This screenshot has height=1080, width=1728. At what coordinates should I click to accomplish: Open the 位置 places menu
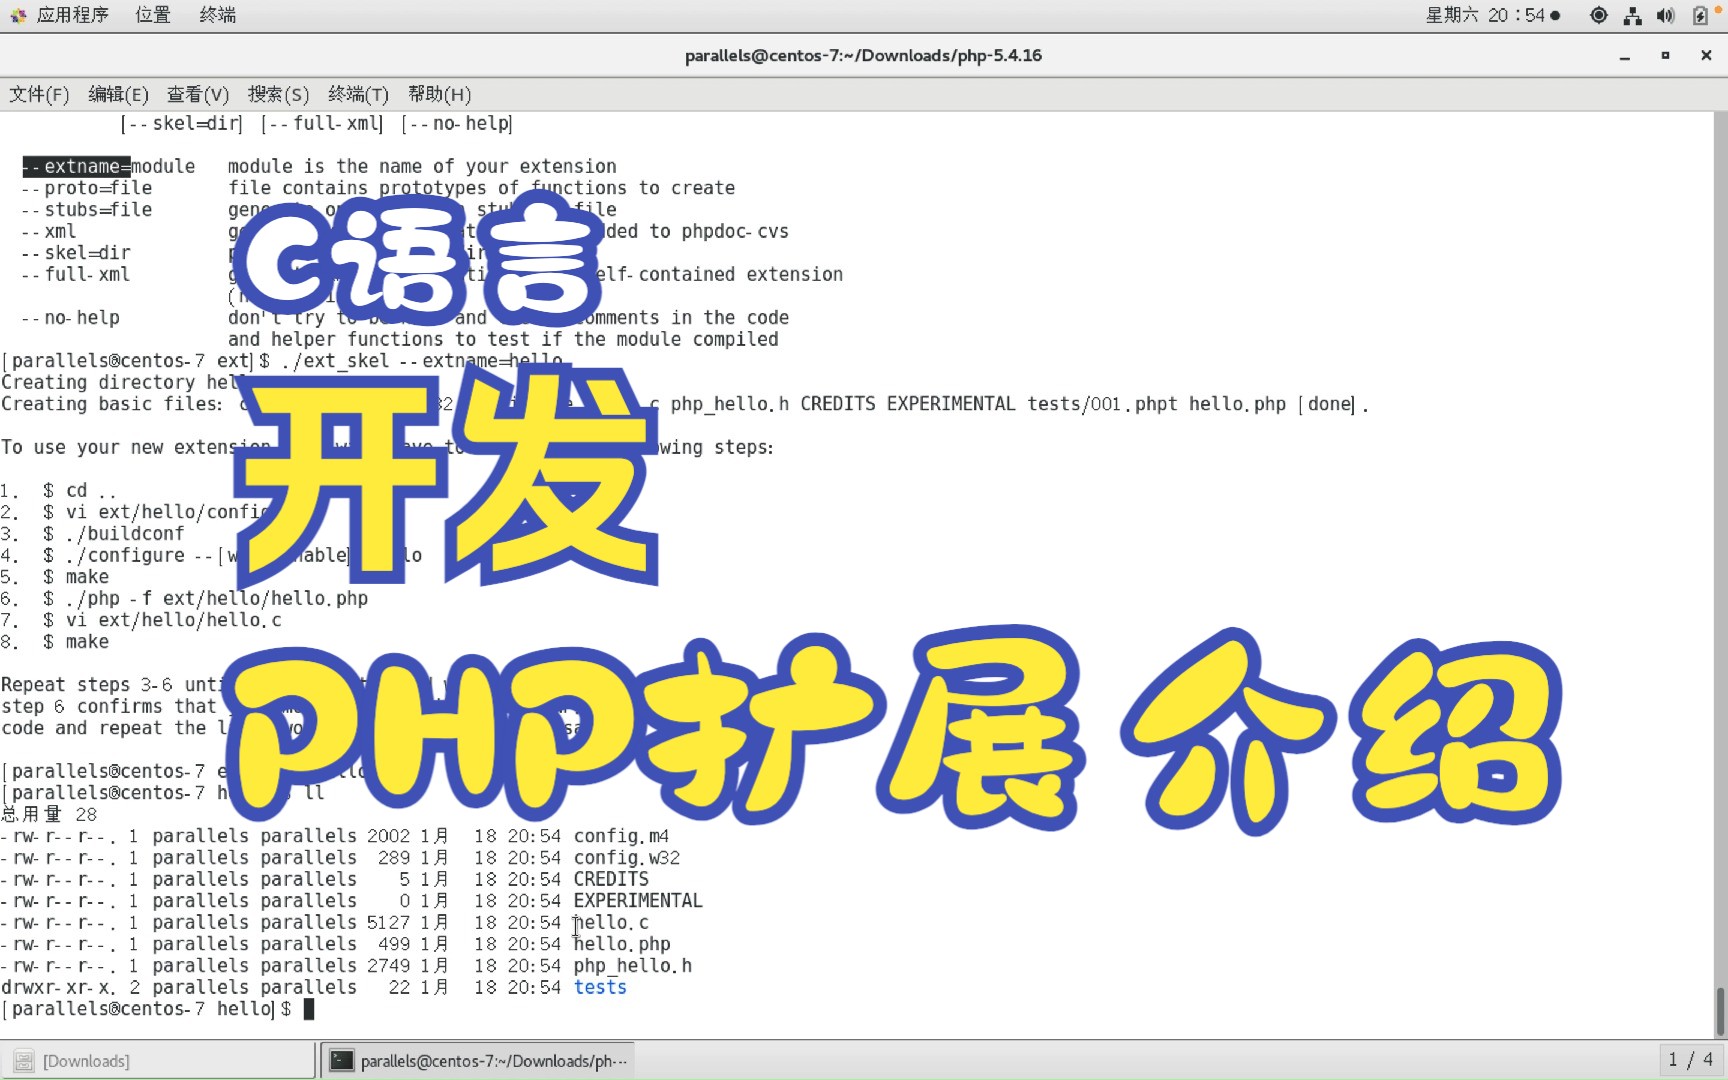(x=153, y=15)
